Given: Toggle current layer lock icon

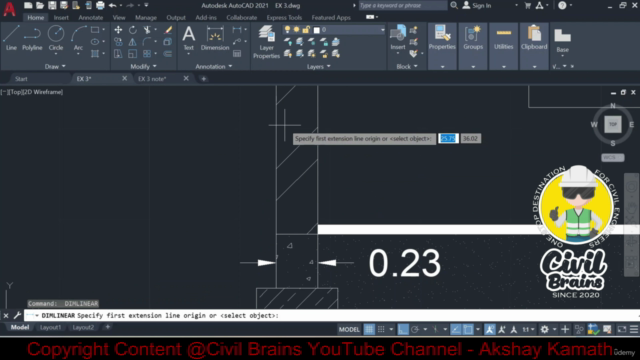Looking at the screenshot, I should click(x=306, y=29).
